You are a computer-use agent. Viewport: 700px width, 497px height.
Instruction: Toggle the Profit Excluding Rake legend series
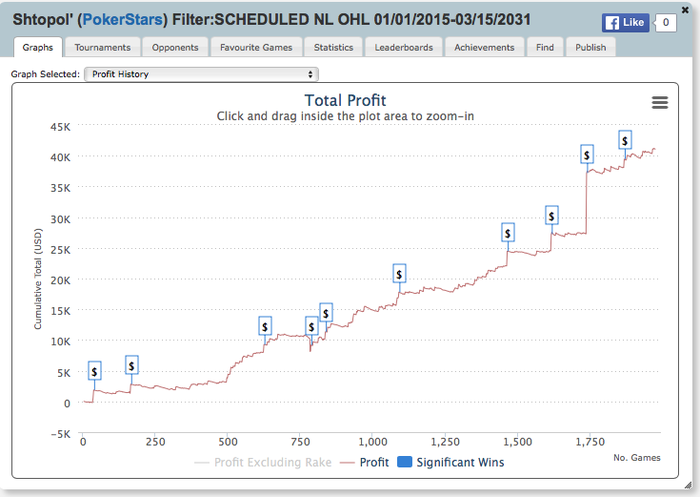click(x=263, y=462)
